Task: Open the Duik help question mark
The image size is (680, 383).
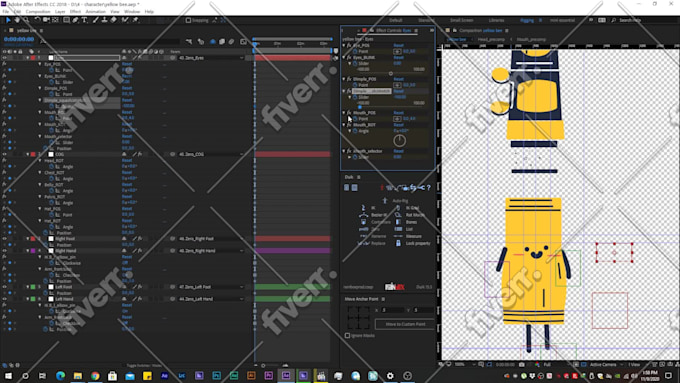Action: (x=428, y=187)
